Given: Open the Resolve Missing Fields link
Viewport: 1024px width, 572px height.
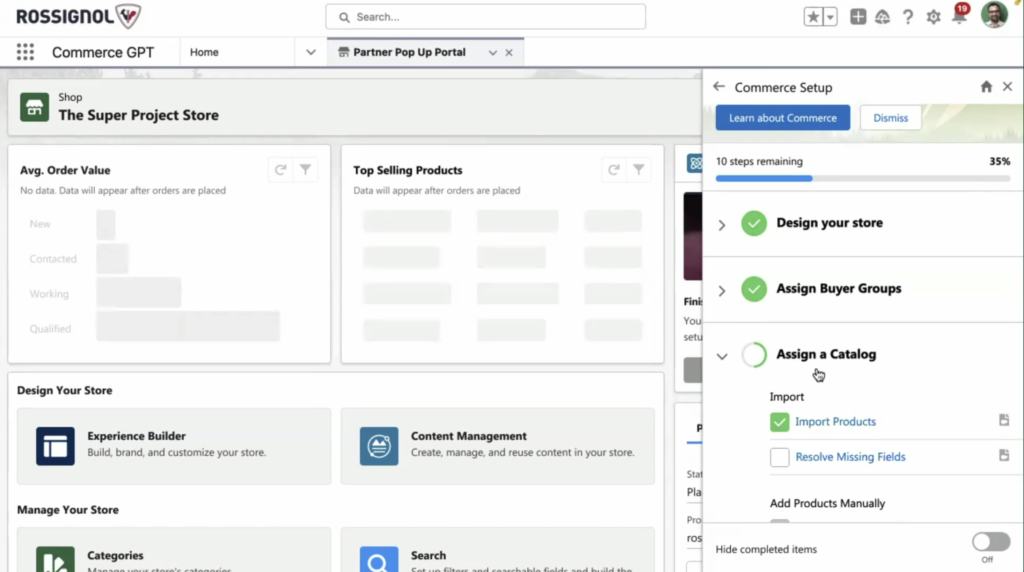Looking at the screenshot, I should tap(850, 457).
